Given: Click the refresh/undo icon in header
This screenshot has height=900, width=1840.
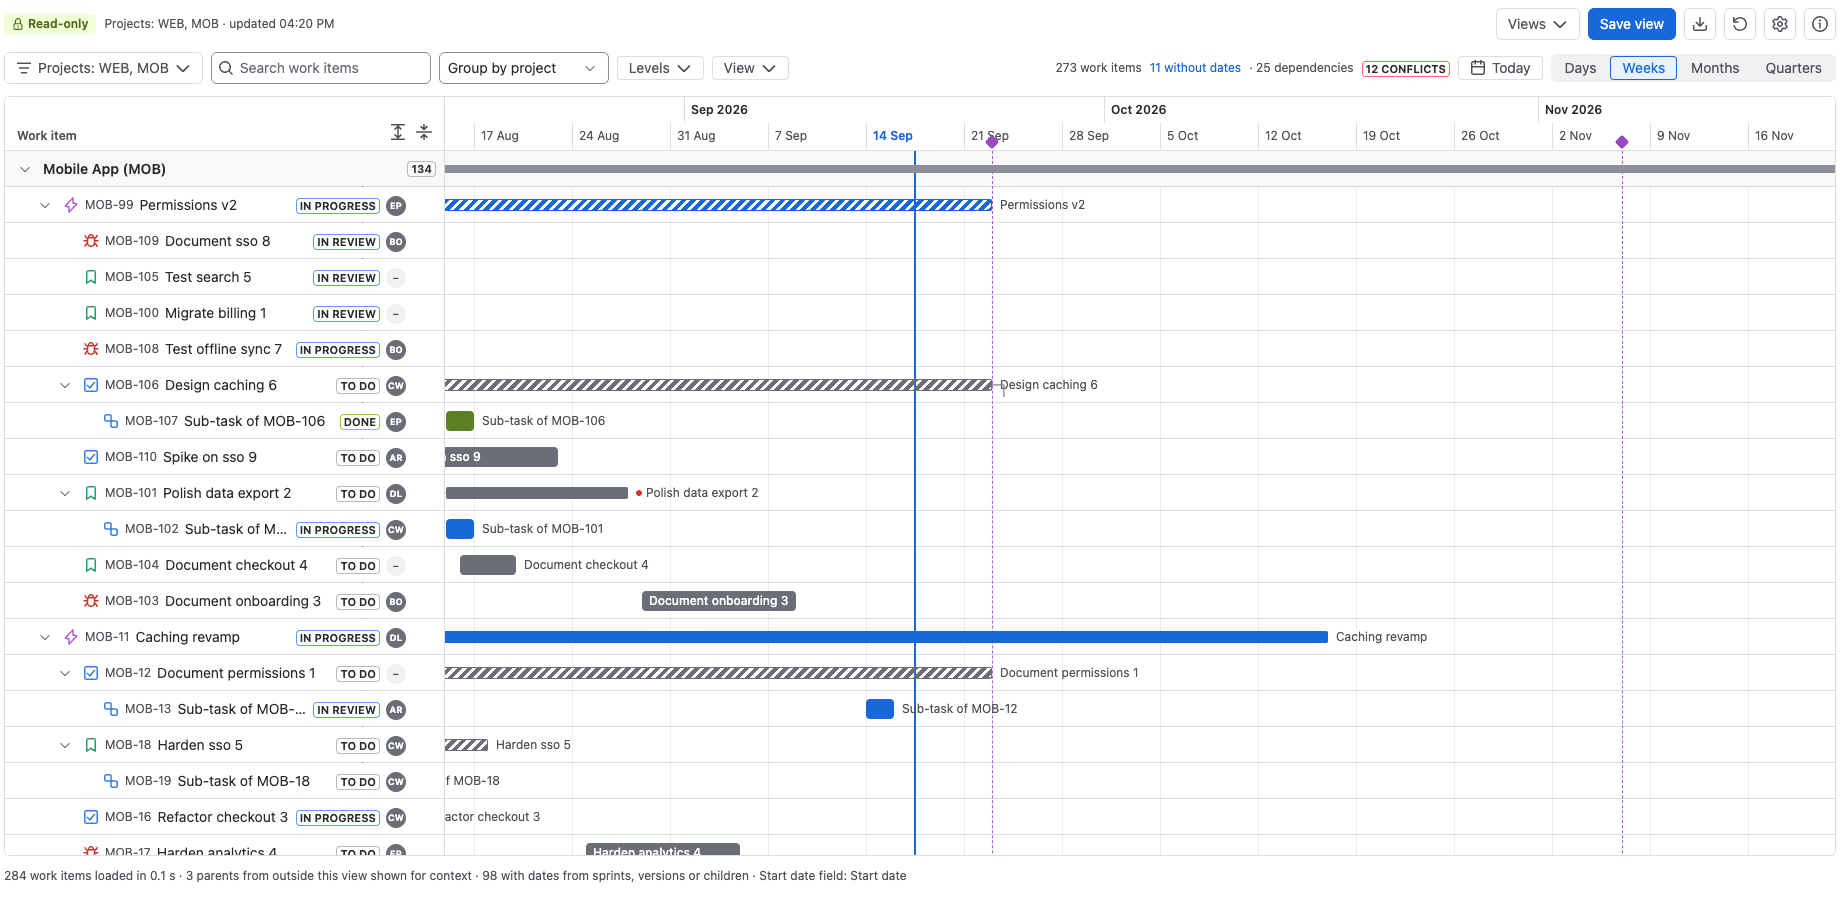Looking at the screenshot, I should tap(1740, 24).
